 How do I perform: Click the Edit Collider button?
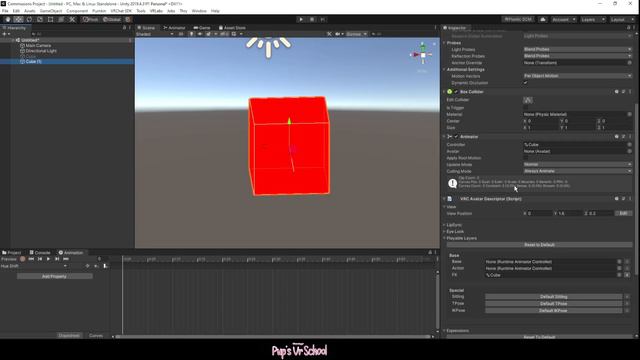(528, 100)
